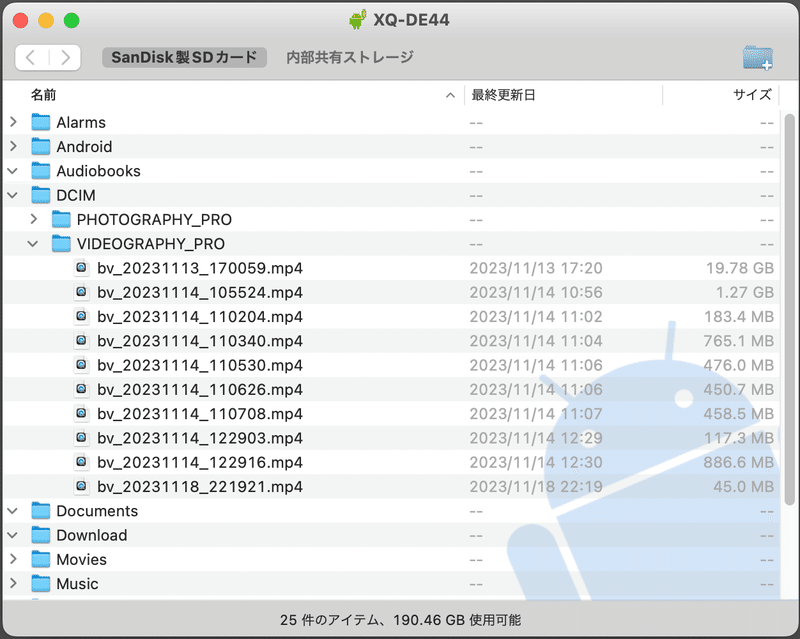Expand the Movies folder chevron
This screenshot has width=800, height=639.
[x=13, y=559]
